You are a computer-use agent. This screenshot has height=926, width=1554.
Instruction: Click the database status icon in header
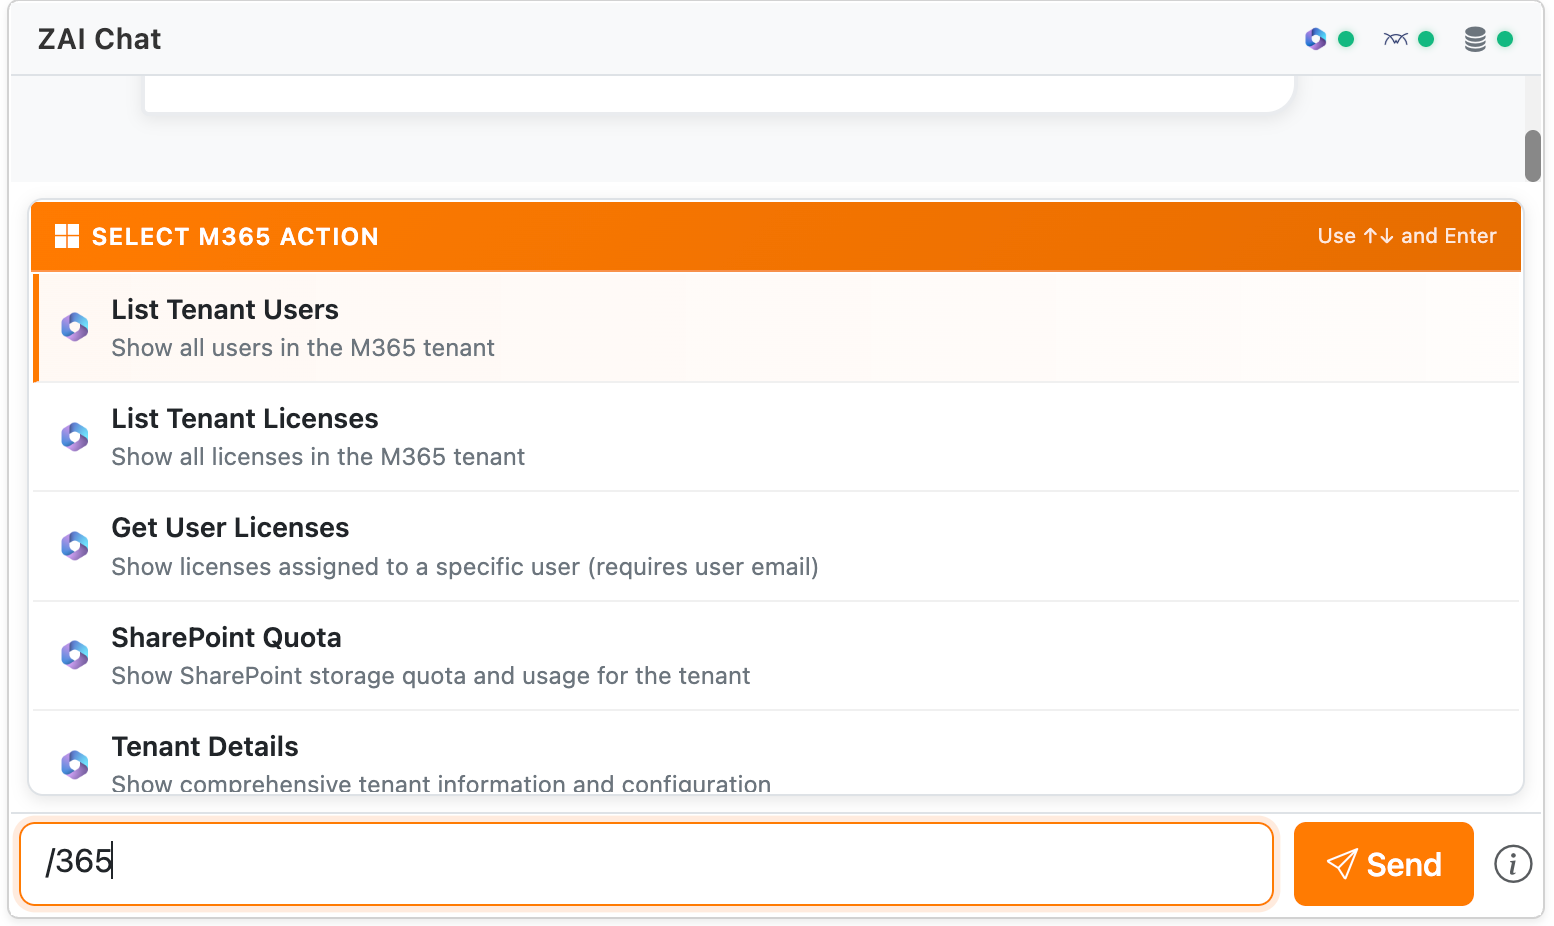tap(1475, 39)
